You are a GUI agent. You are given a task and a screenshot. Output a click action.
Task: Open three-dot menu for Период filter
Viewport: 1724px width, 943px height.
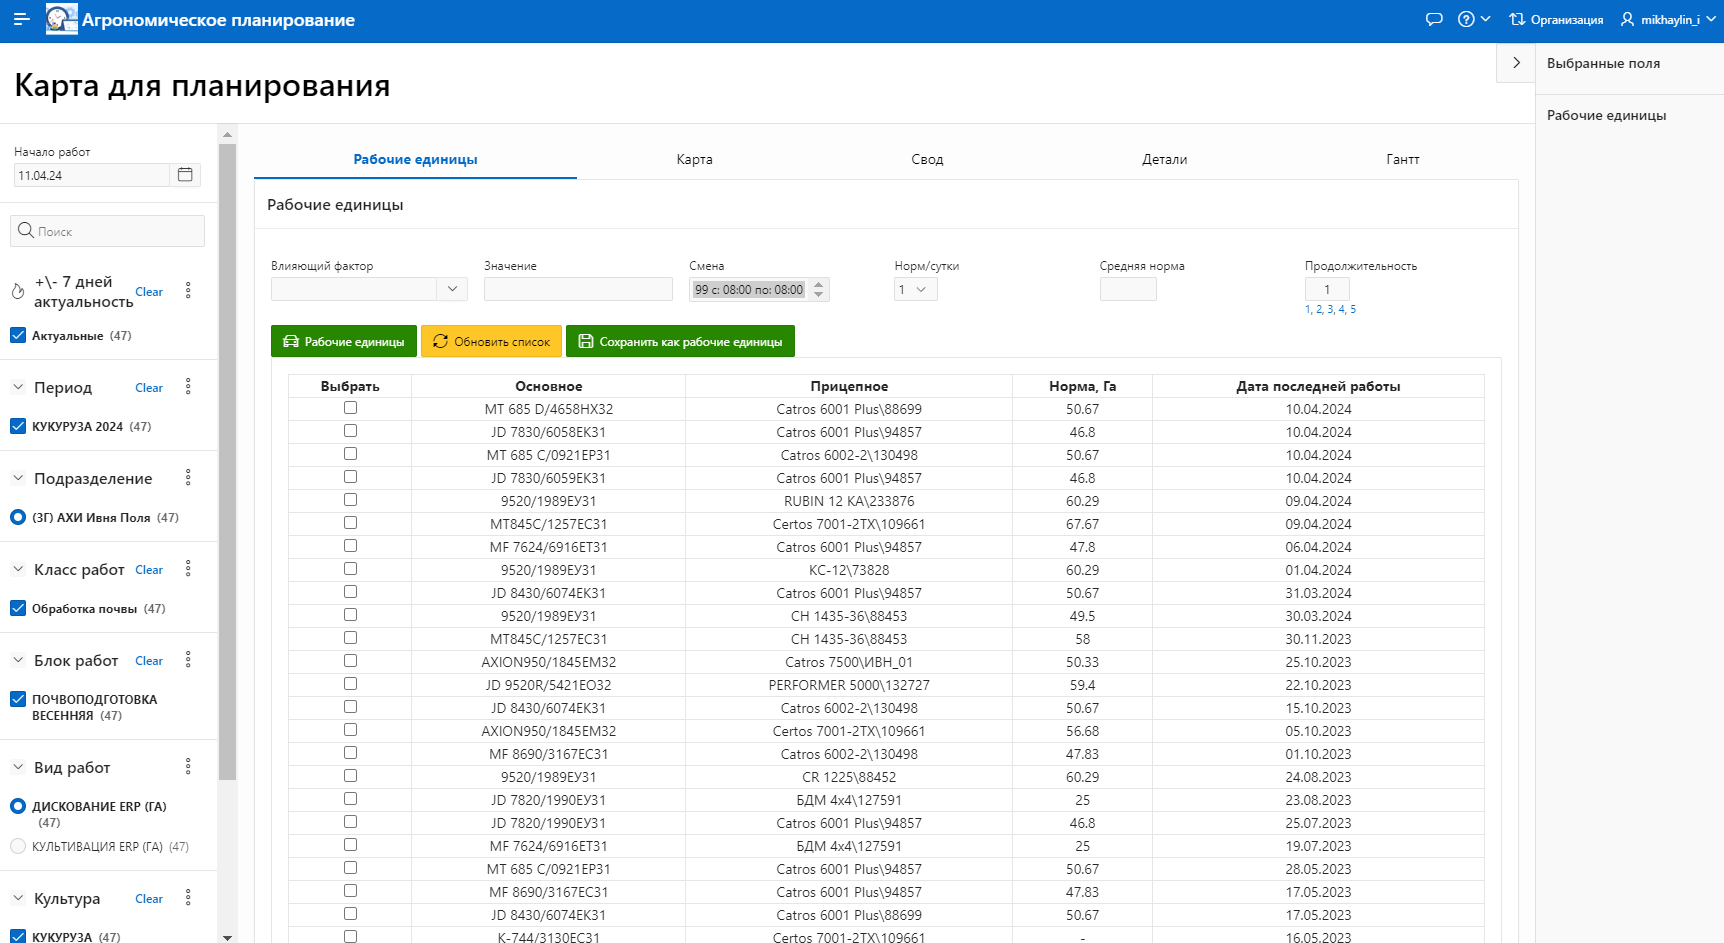188,387
